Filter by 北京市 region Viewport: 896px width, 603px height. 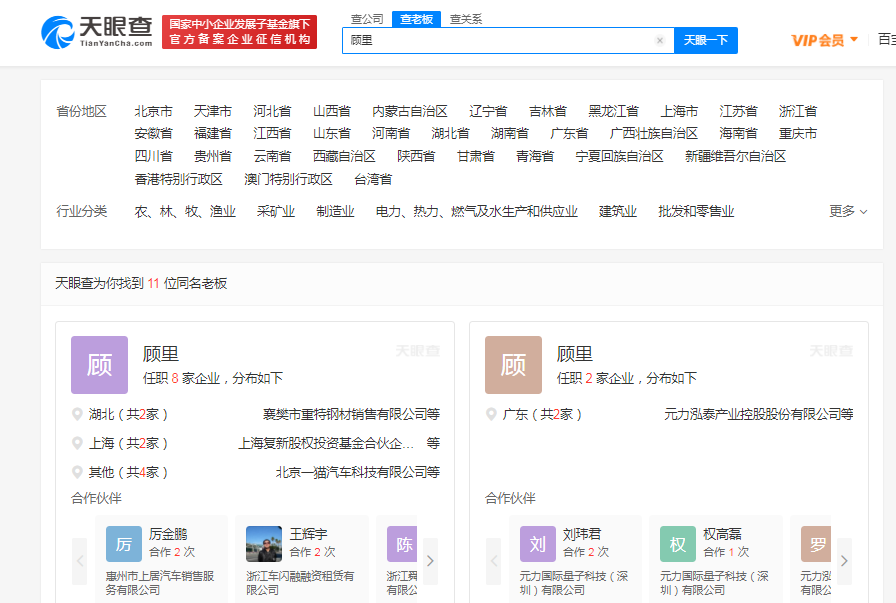point(153,111)
